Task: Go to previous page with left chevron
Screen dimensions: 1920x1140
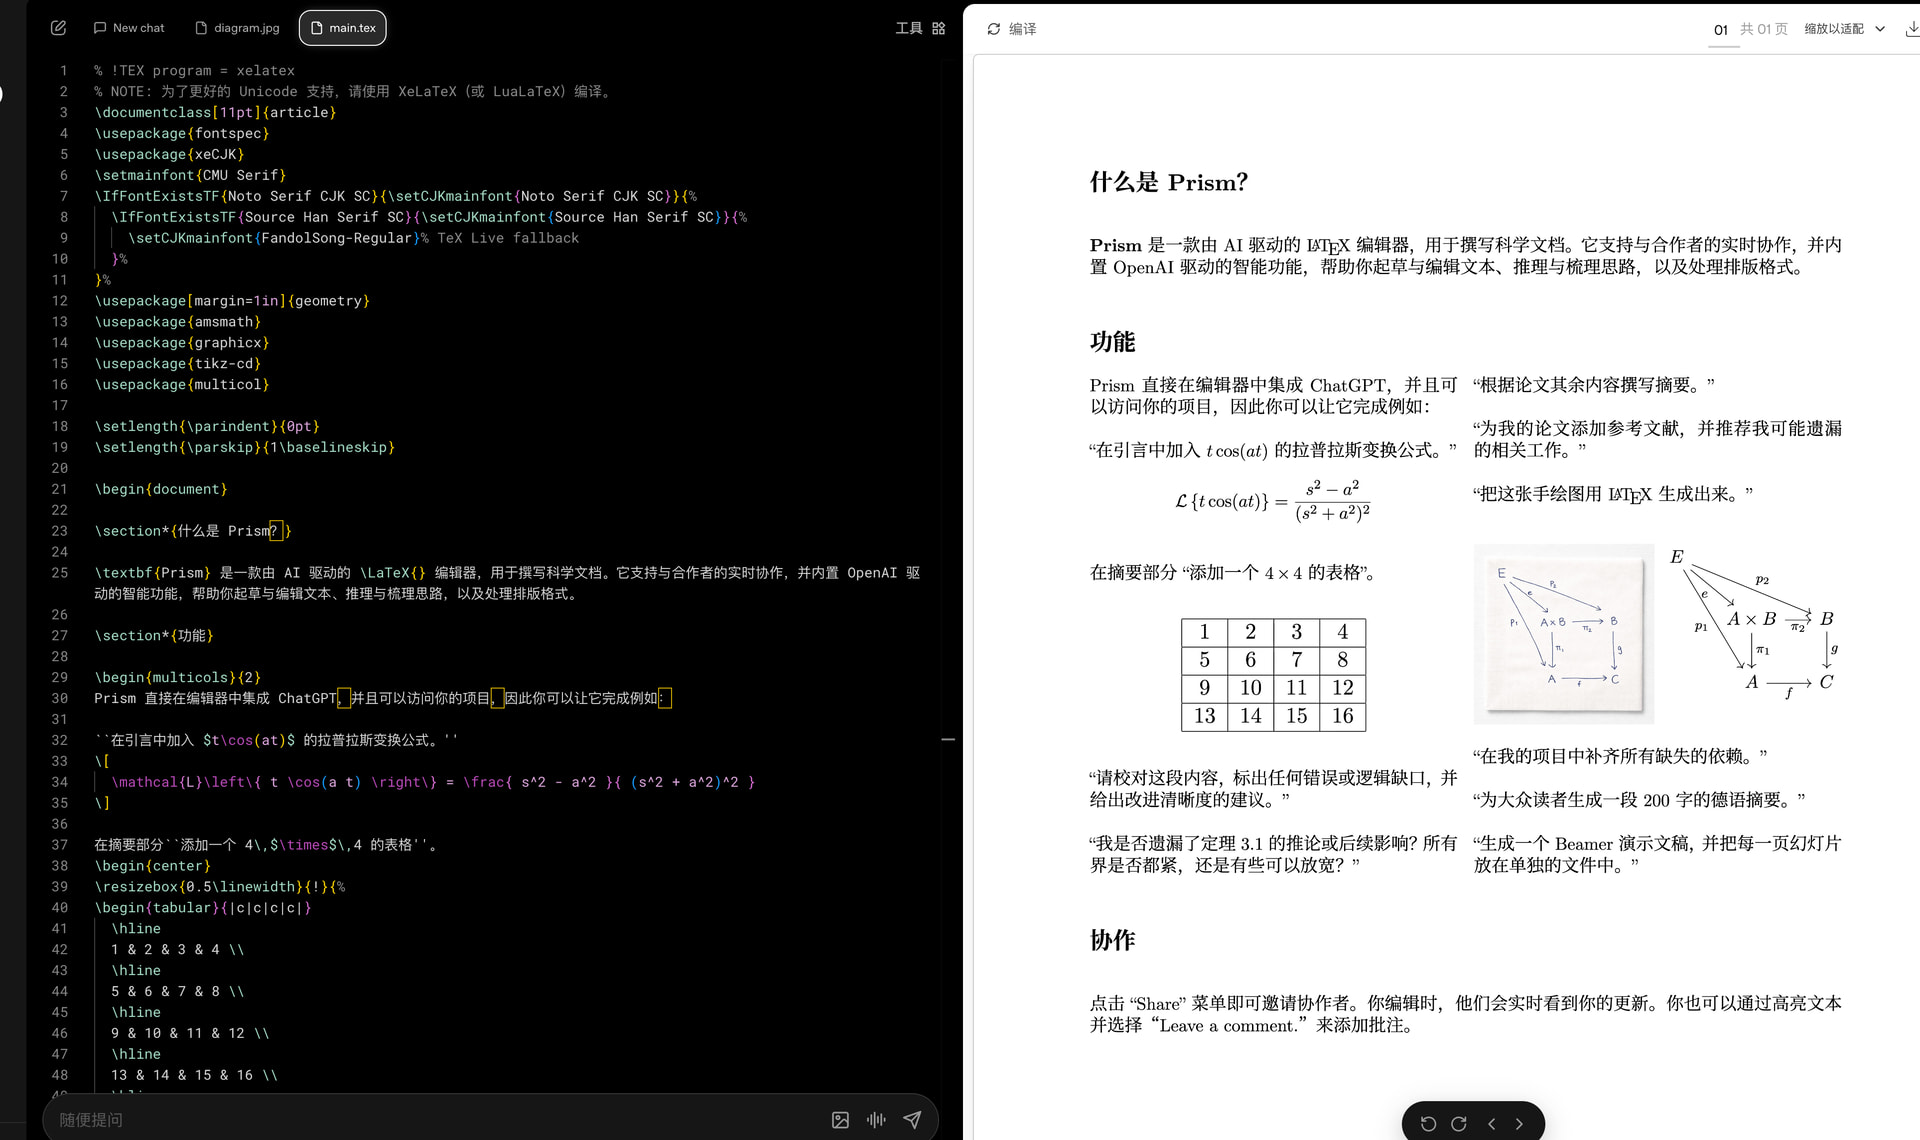Action: pyautogui.click(x=1491, y=1124)
